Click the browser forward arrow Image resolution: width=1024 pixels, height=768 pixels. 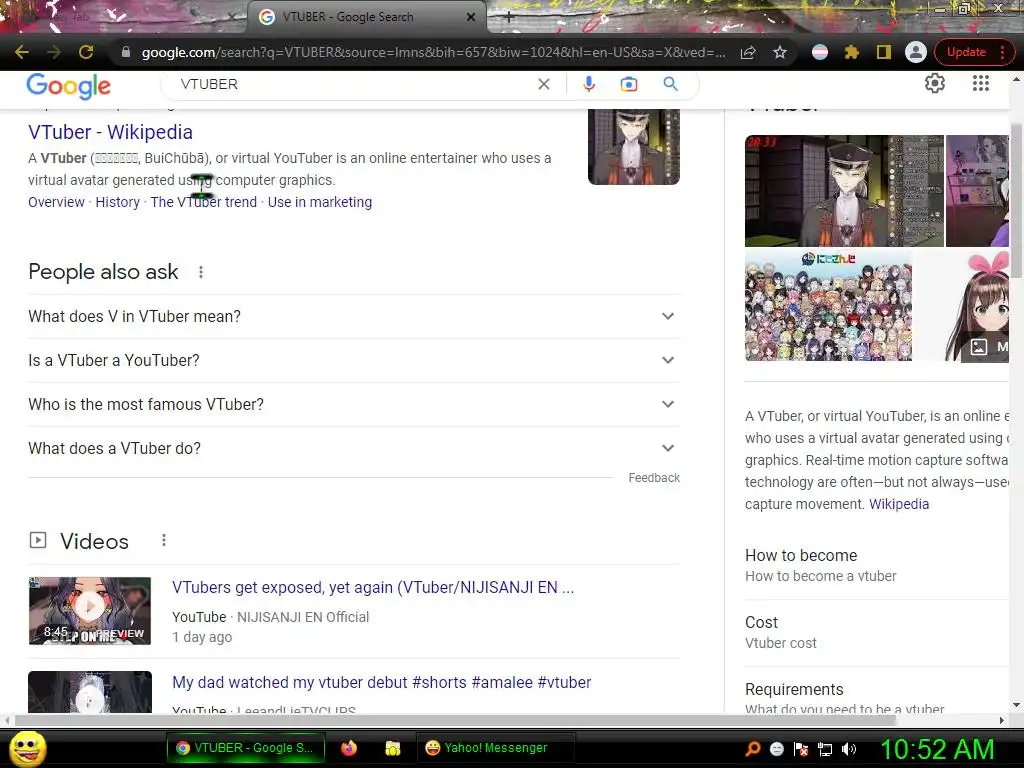pyautogui.click(x=54, y=52)
